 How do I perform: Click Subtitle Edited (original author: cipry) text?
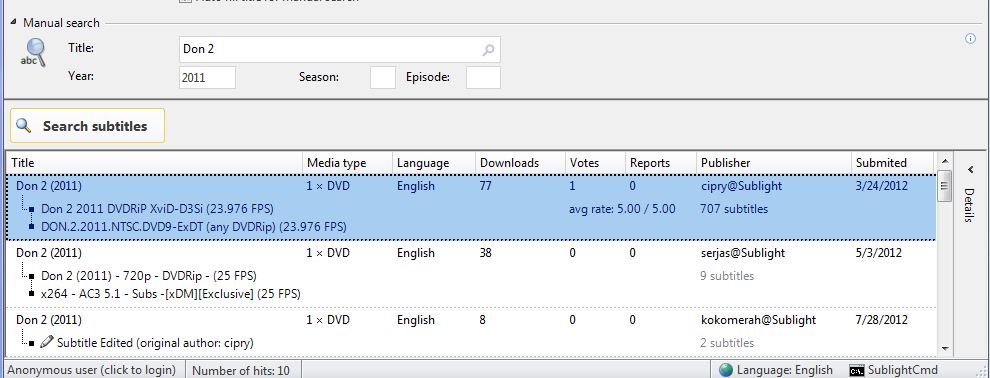pos(155,343)
